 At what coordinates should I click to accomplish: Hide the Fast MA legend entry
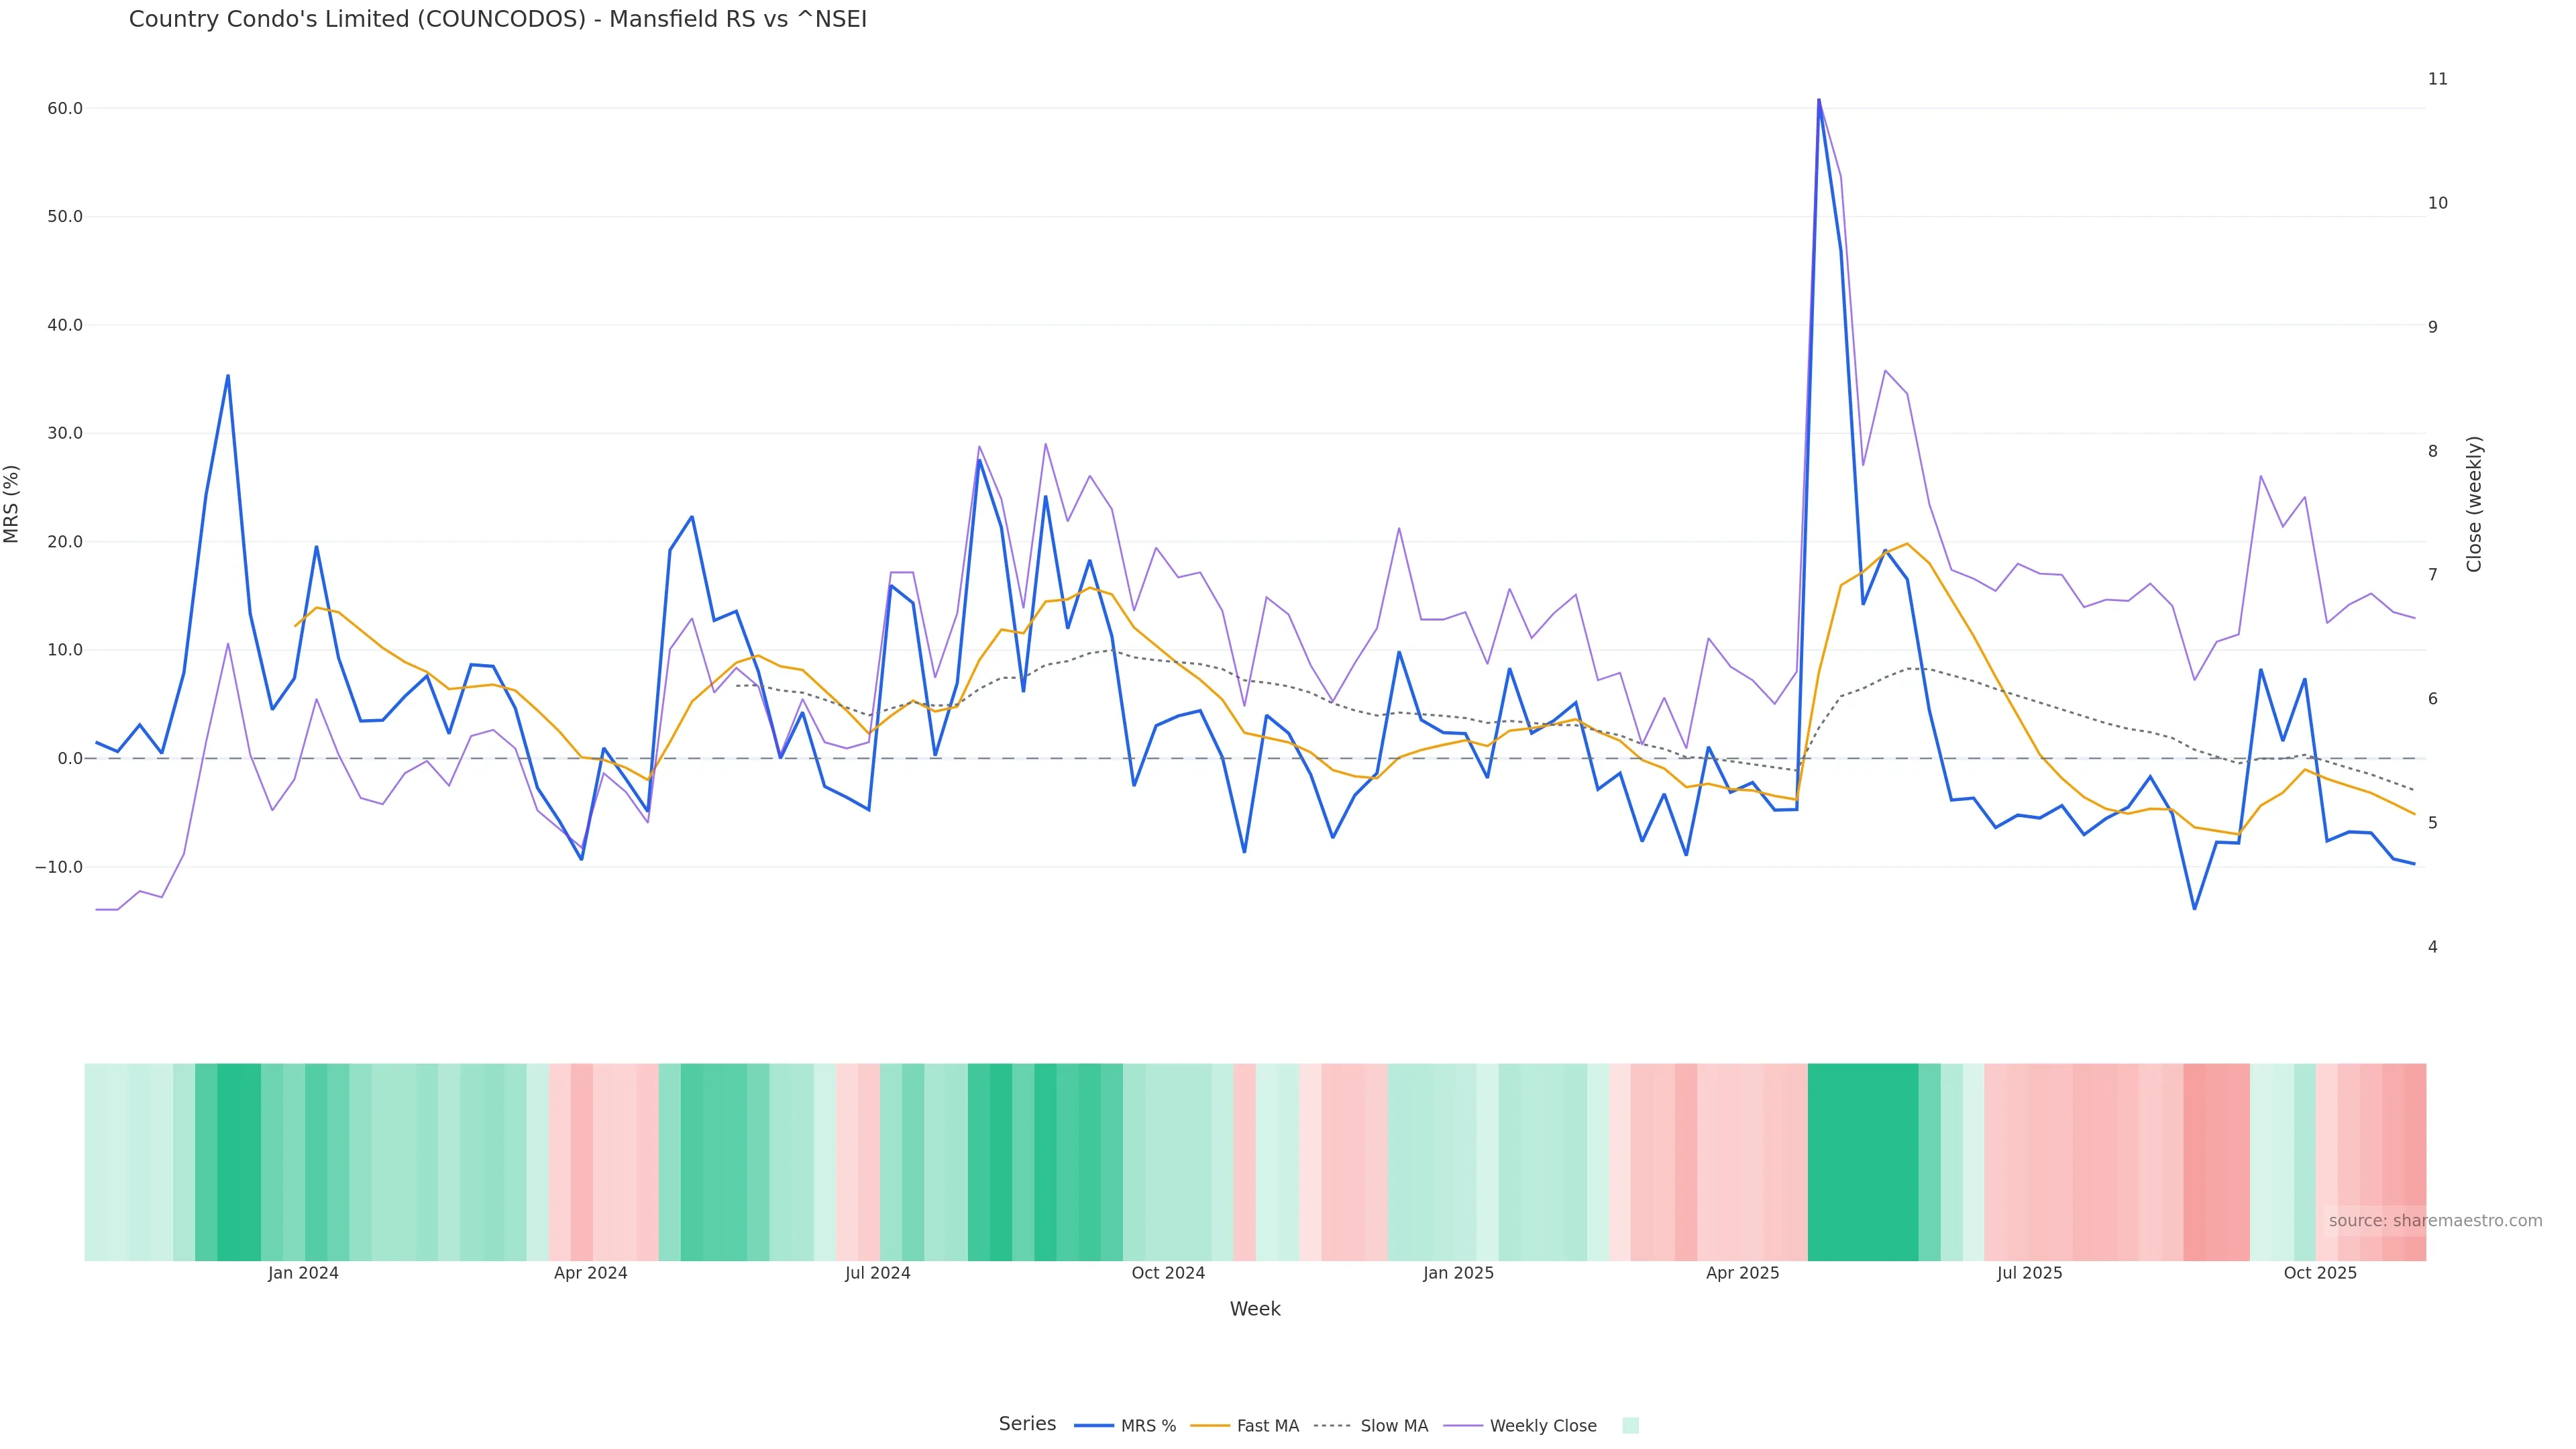1267,1426
